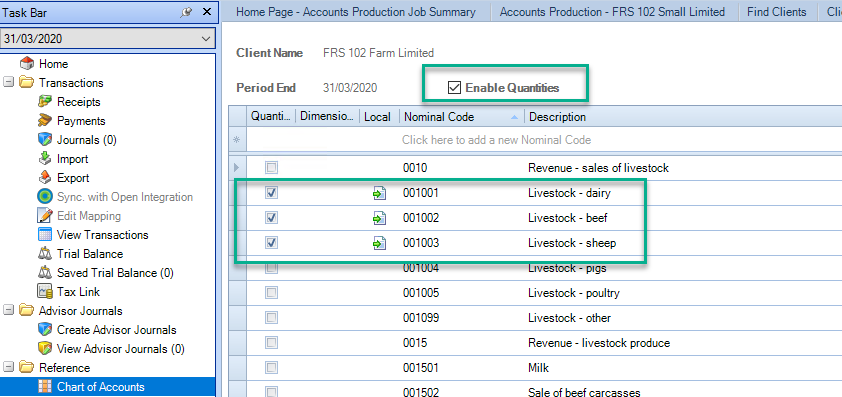The image size is (842, 397).
Task: Click the Saved Trial Balance icon
Action: [45, 273]
